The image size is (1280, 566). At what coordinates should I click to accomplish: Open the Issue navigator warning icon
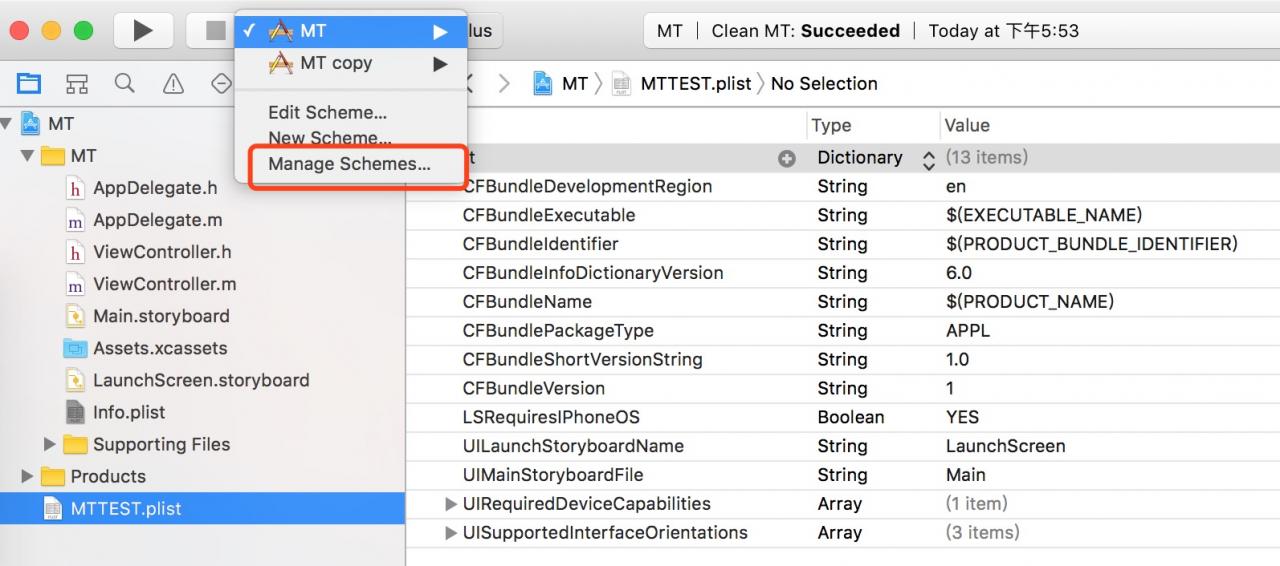point(173,83)
